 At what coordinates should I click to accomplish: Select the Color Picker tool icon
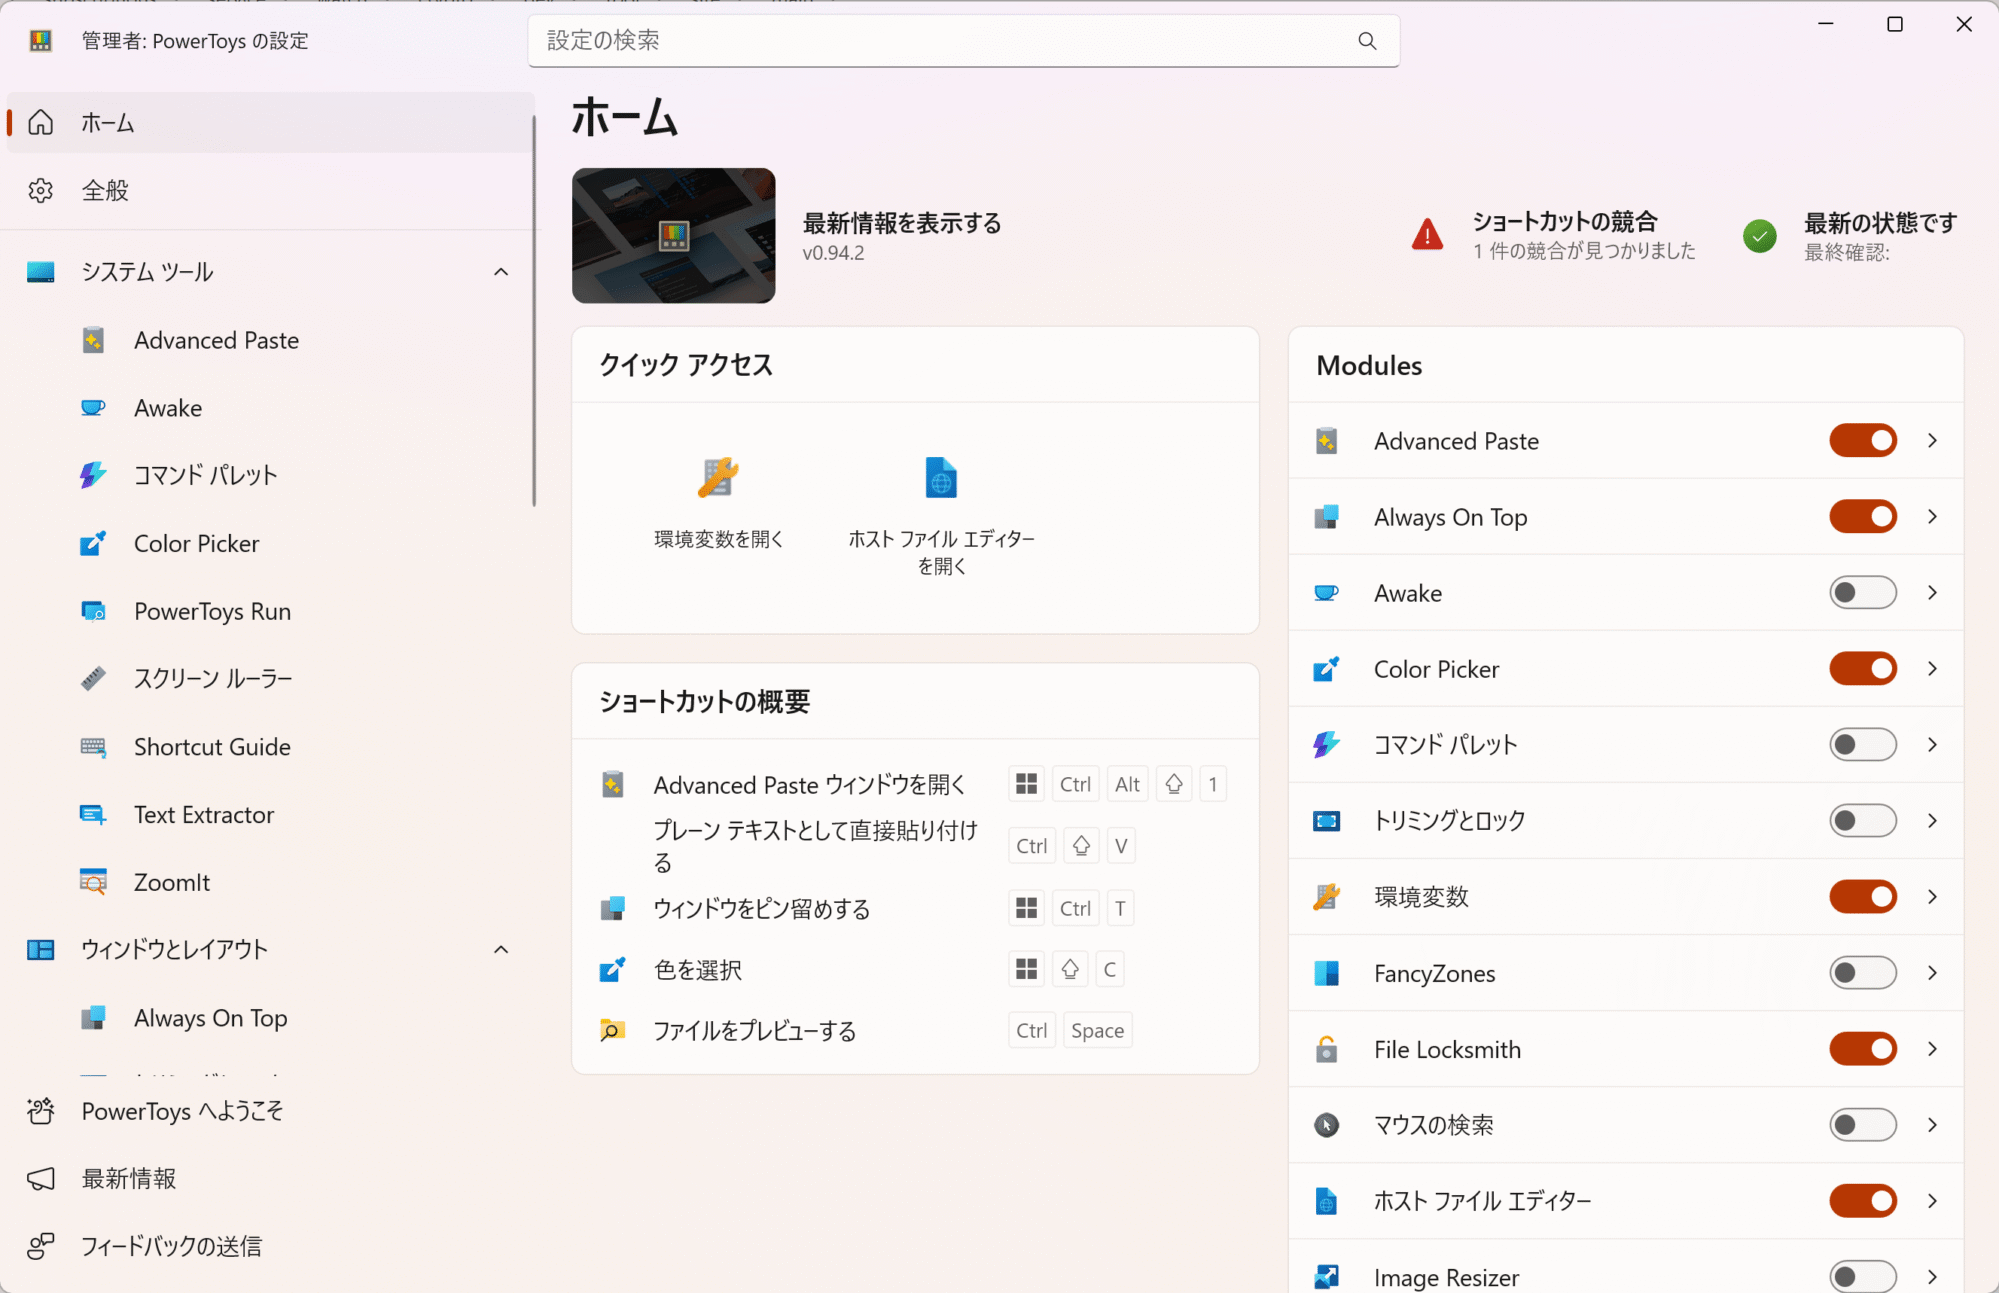click(x=94, y=543)
